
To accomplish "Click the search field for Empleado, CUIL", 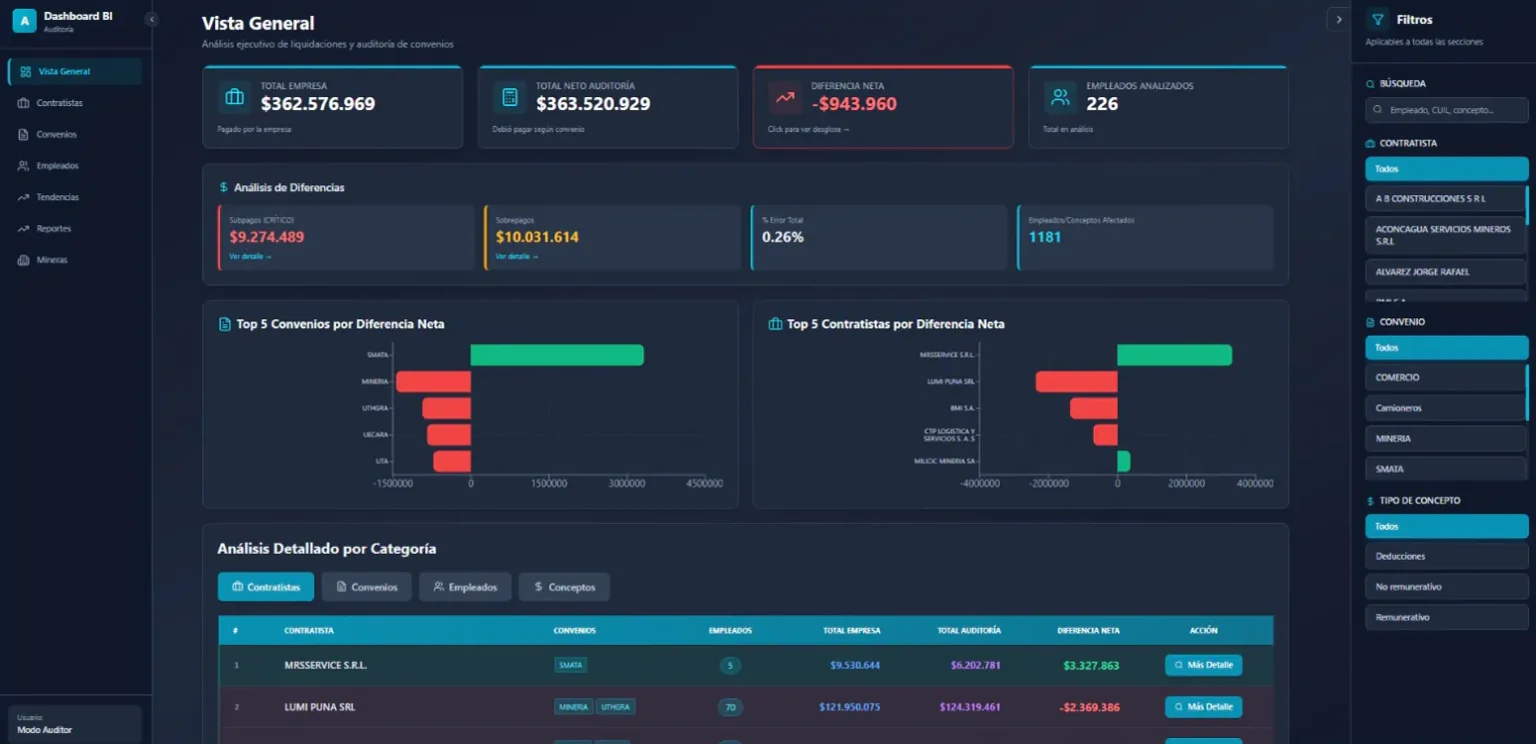I will [x=1446, y=110].
